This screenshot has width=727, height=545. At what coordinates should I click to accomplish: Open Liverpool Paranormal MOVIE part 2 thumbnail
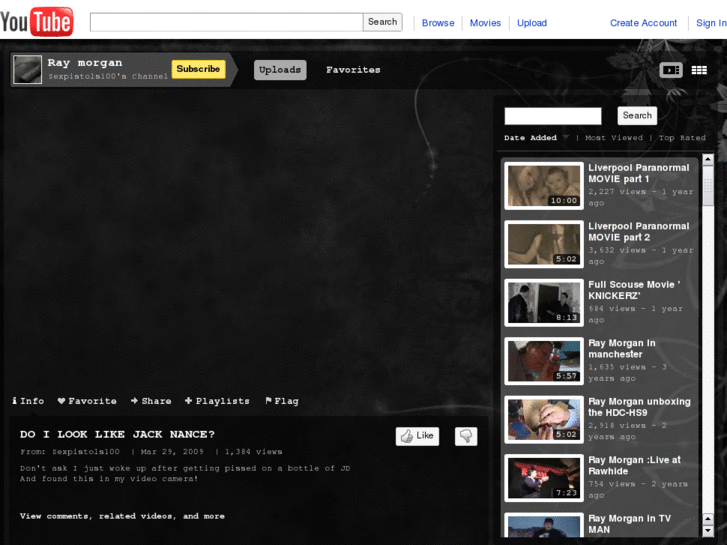click(544, 244)
